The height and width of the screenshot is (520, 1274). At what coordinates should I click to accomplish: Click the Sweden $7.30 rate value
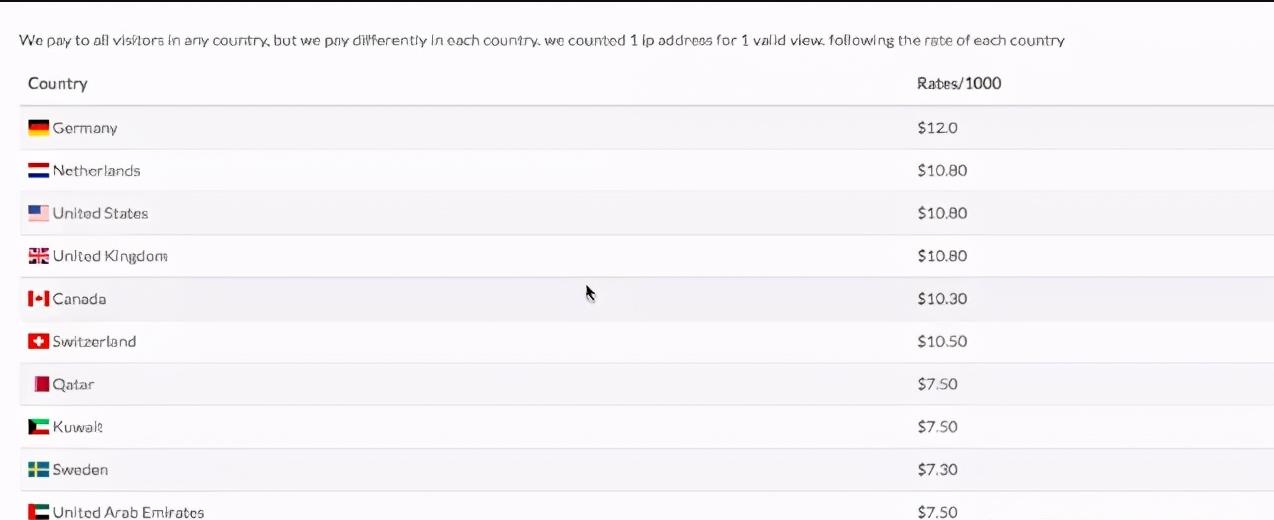click(x=937, y=469)
